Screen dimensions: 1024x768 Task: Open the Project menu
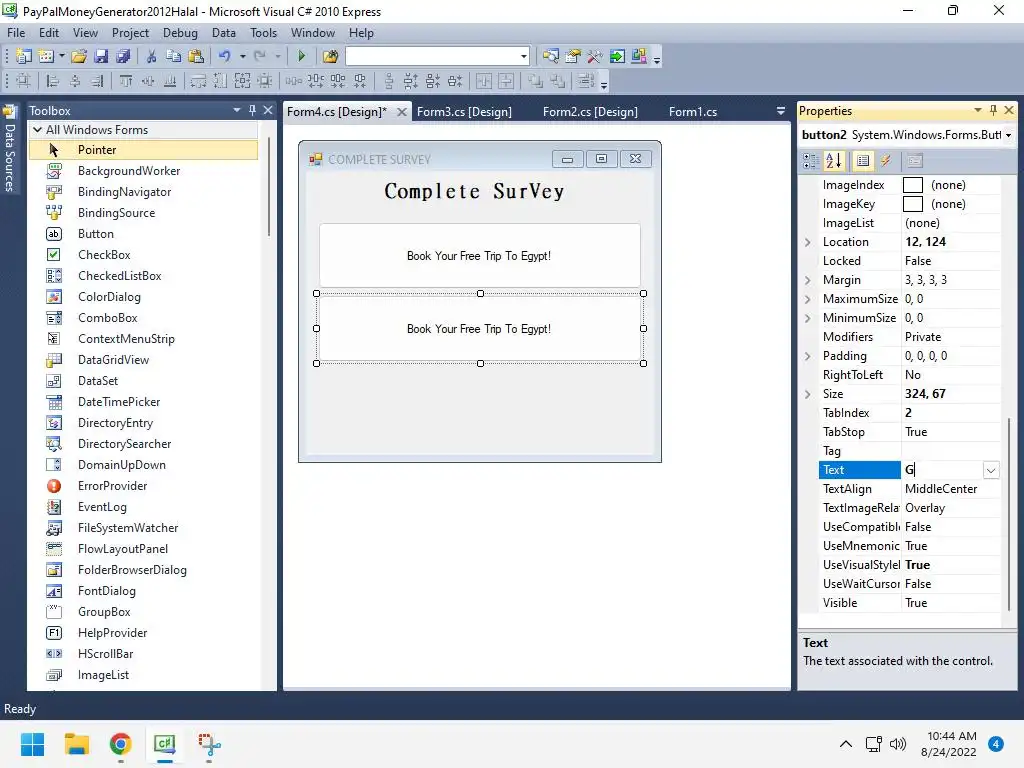click(x=130, y=33)
